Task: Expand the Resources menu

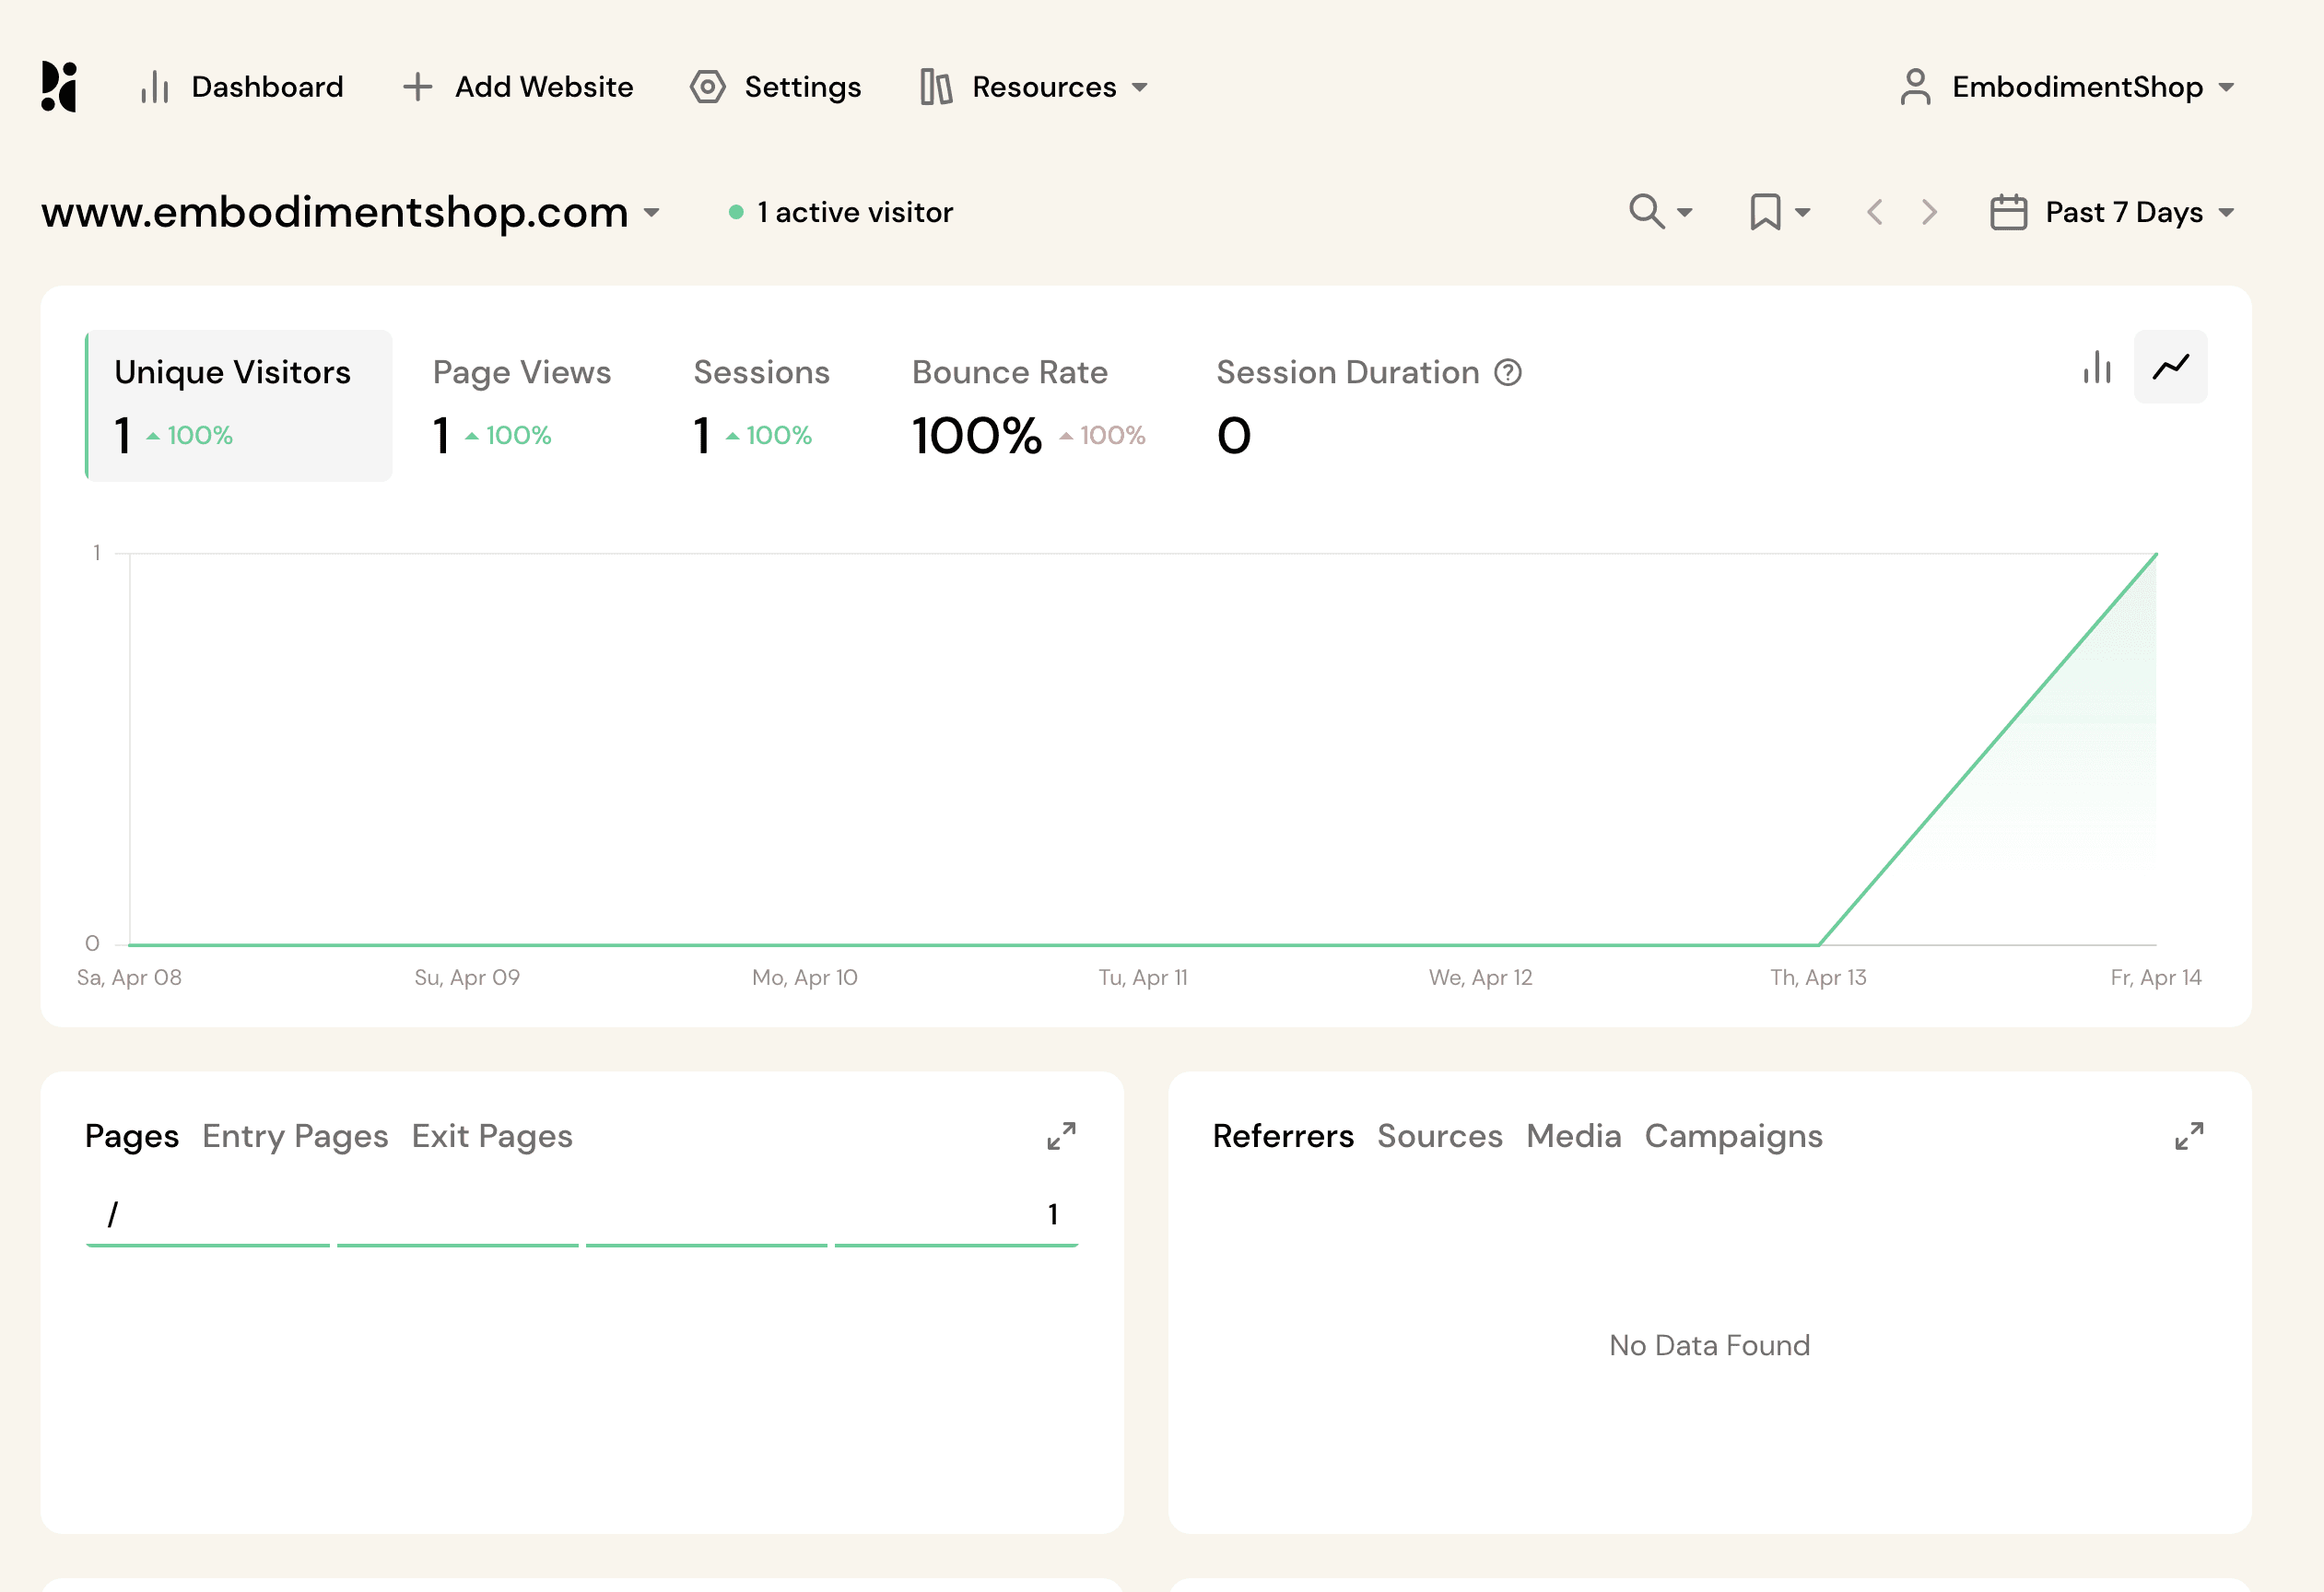Action: [1034, 87]
